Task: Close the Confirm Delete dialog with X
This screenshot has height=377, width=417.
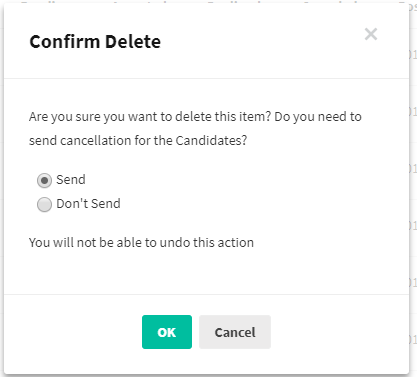Action: pos(371,34)
